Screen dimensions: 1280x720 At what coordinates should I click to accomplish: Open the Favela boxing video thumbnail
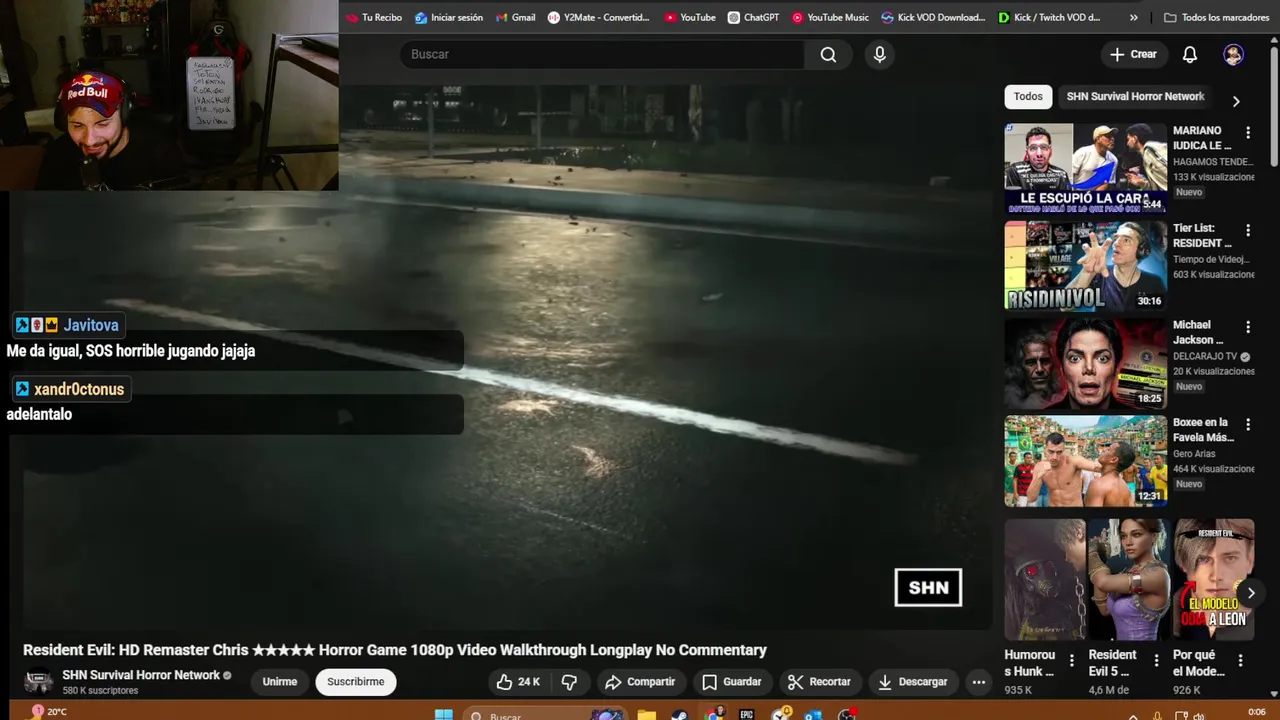click(1085, 460)
